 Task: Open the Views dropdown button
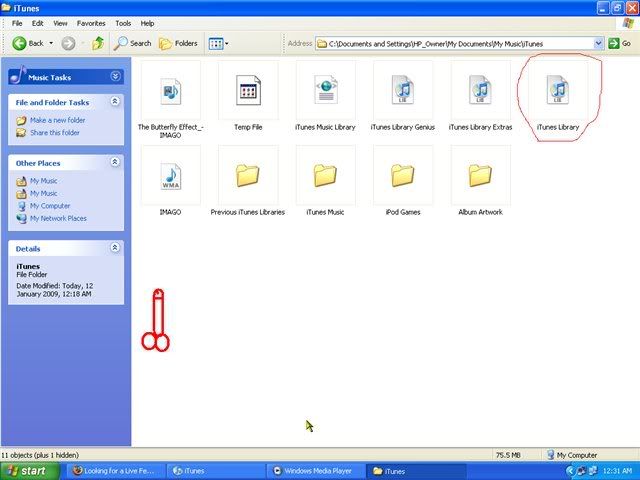pos(218,44)
